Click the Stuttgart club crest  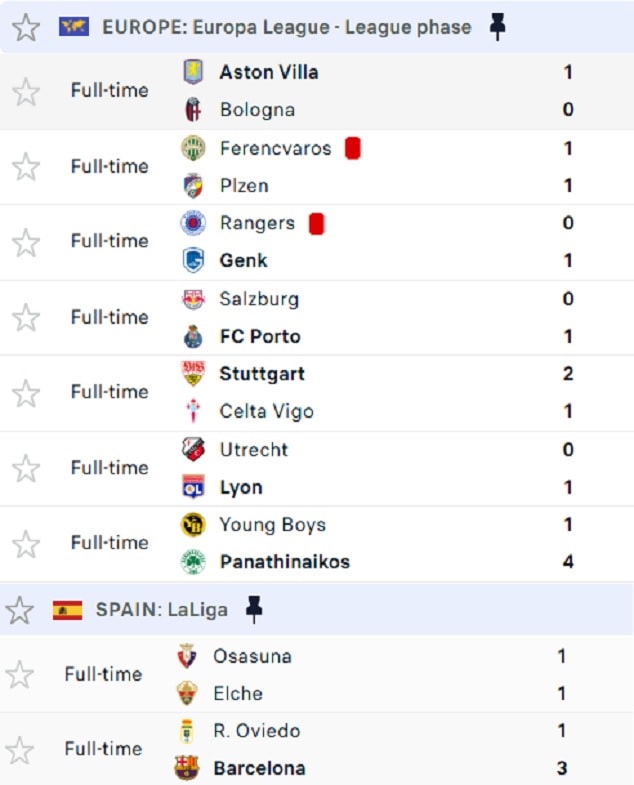193,374
